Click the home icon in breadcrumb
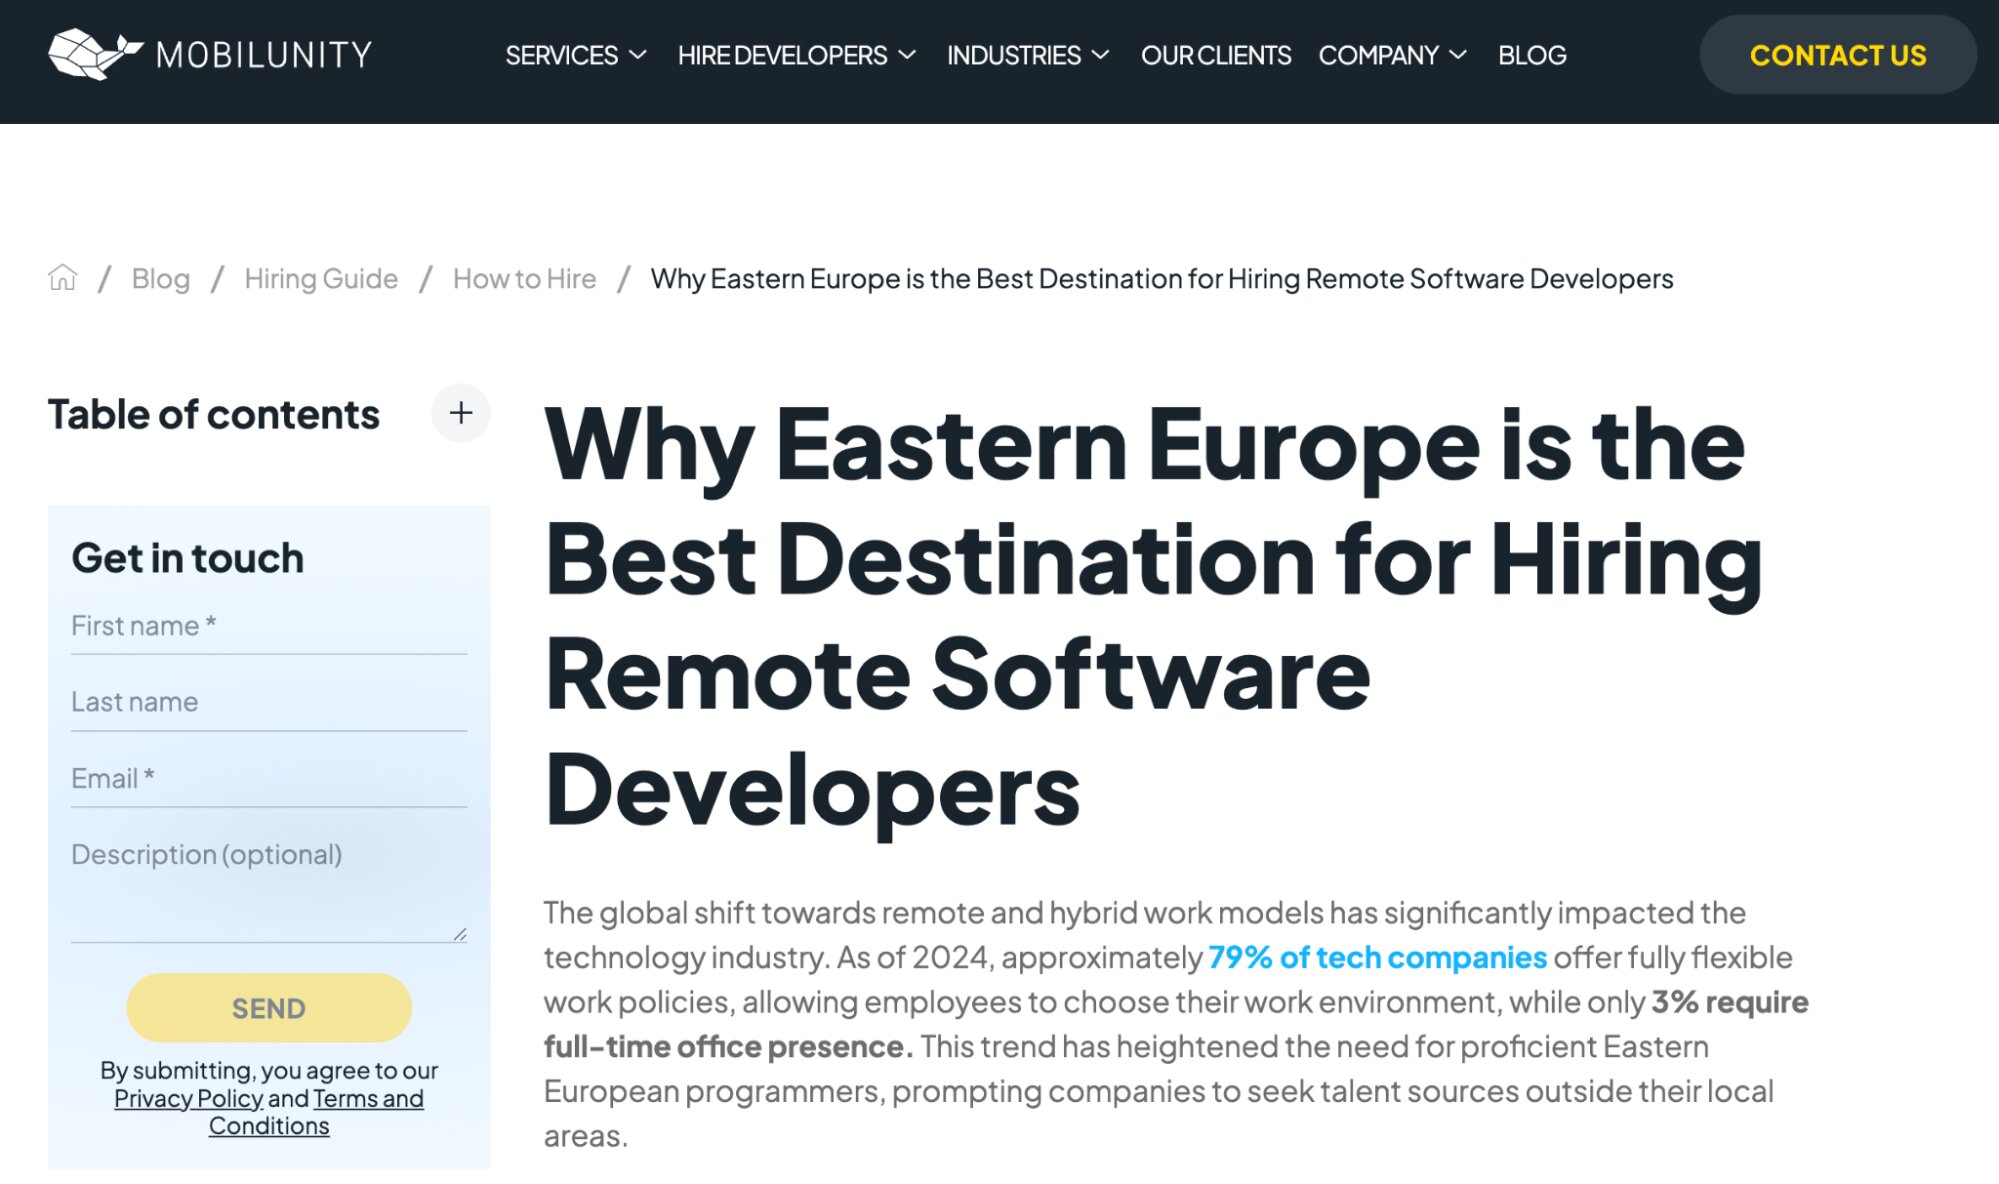This screenshot has height=1184, width=1999. (62, 278)
